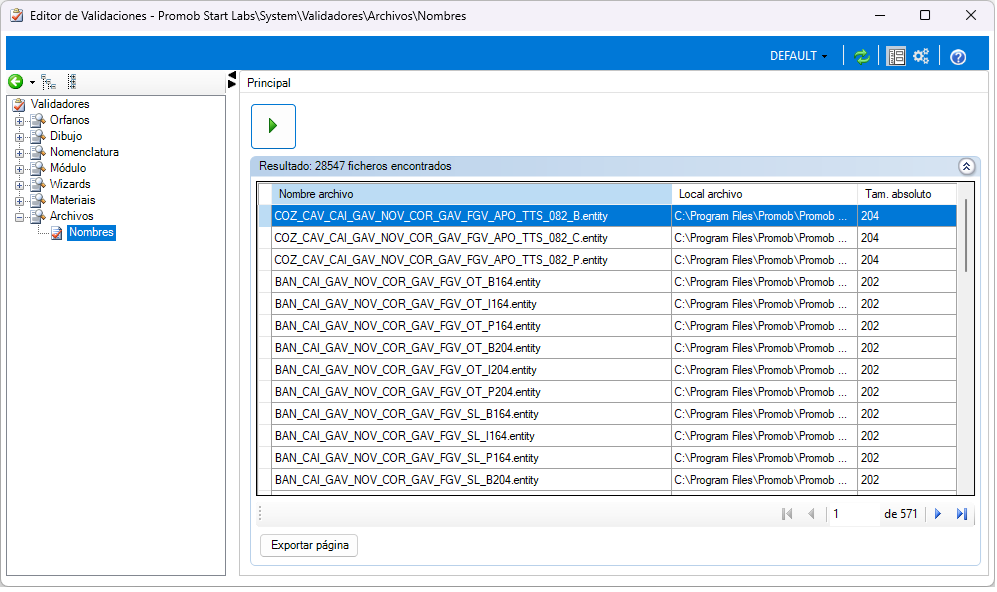Expand the Nomenclatura tree node
The image size is (997, 592).
click(19, 153)
